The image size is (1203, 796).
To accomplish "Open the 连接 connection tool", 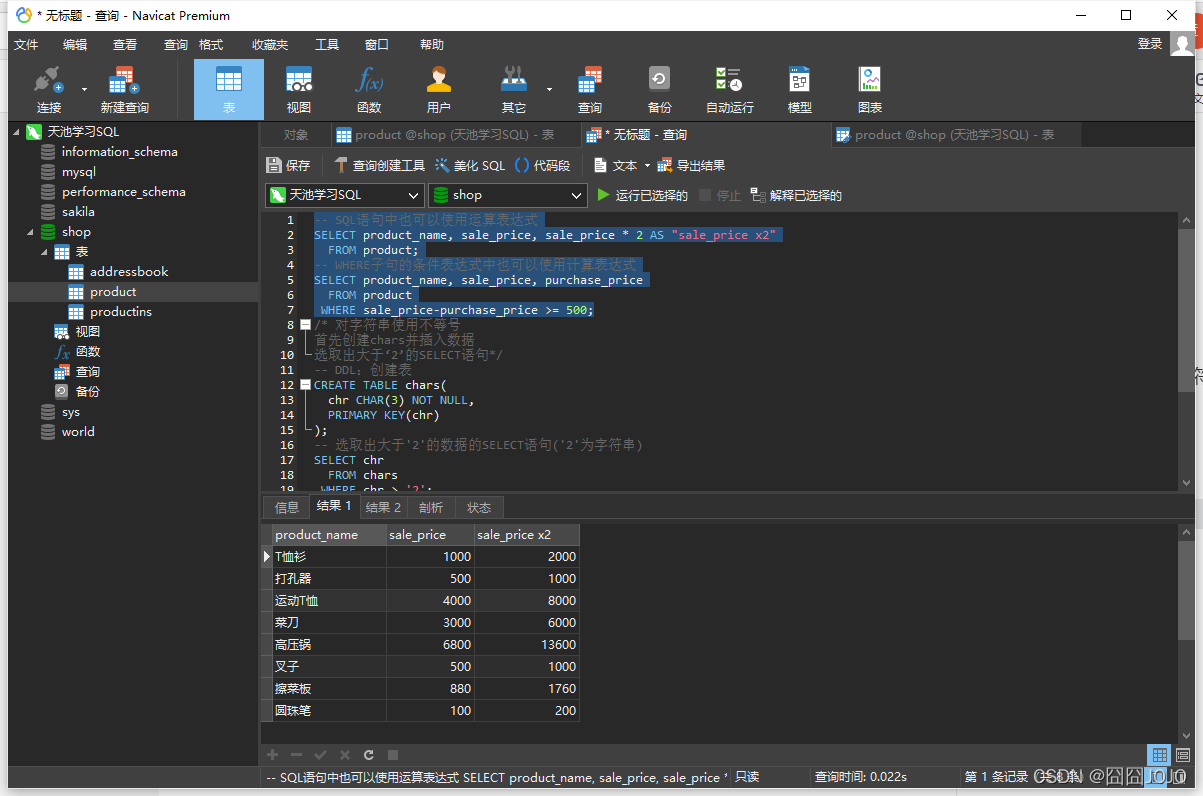I will click(48, 90).
